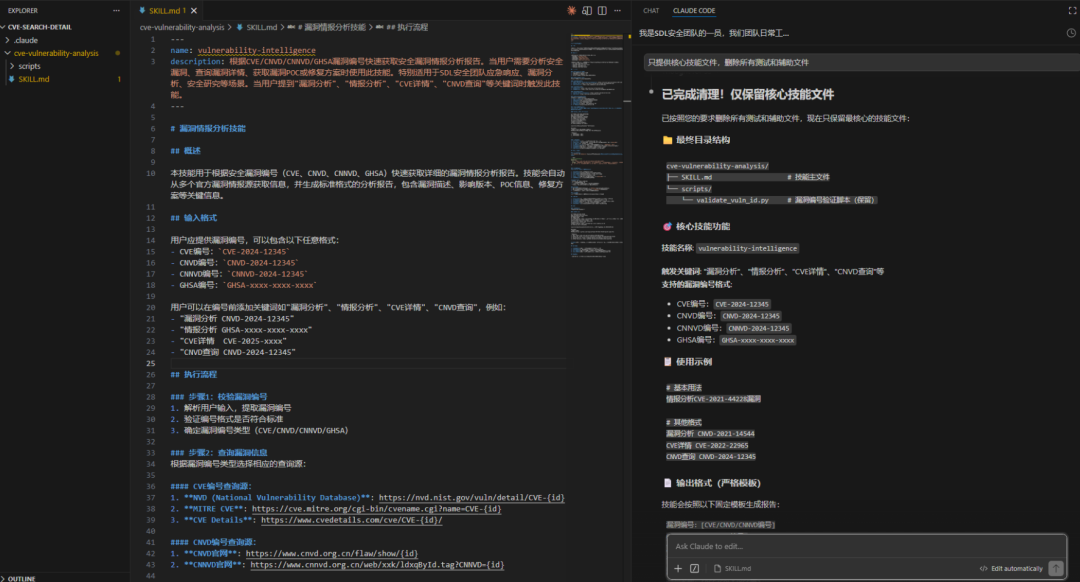Viewport: 1080px width, 582px height.
Task: Open the preview-to-side icon in editor toolbar
Action: click(x=587, y=10)
